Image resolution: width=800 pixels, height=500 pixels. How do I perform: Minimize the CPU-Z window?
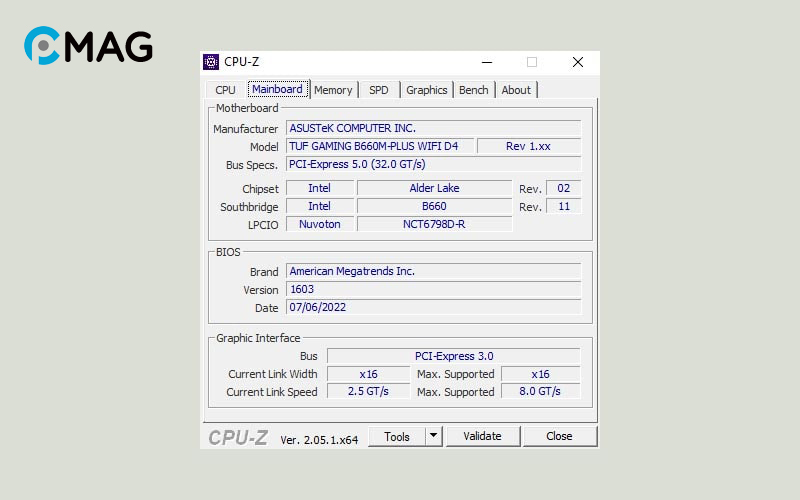487,62
